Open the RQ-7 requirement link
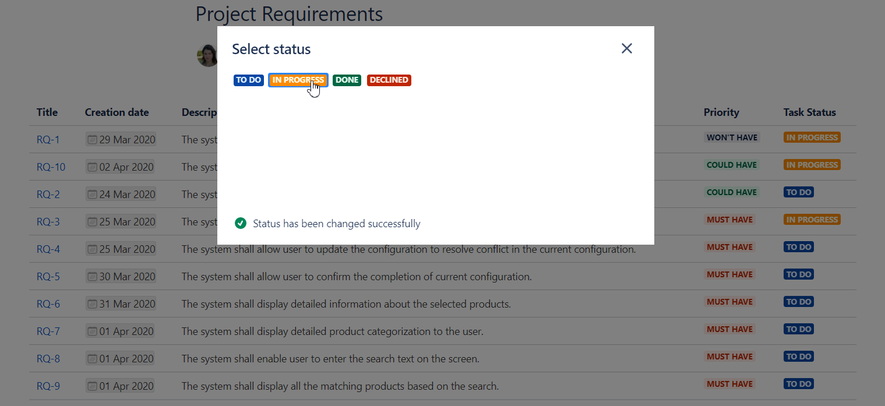Screen dimensions: 885x406 (48, 331)
